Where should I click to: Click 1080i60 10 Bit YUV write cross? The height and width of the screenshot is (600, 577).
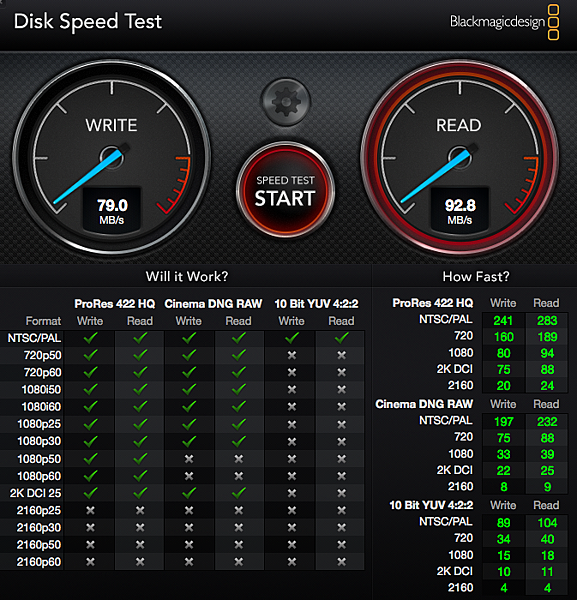point(292,407)
